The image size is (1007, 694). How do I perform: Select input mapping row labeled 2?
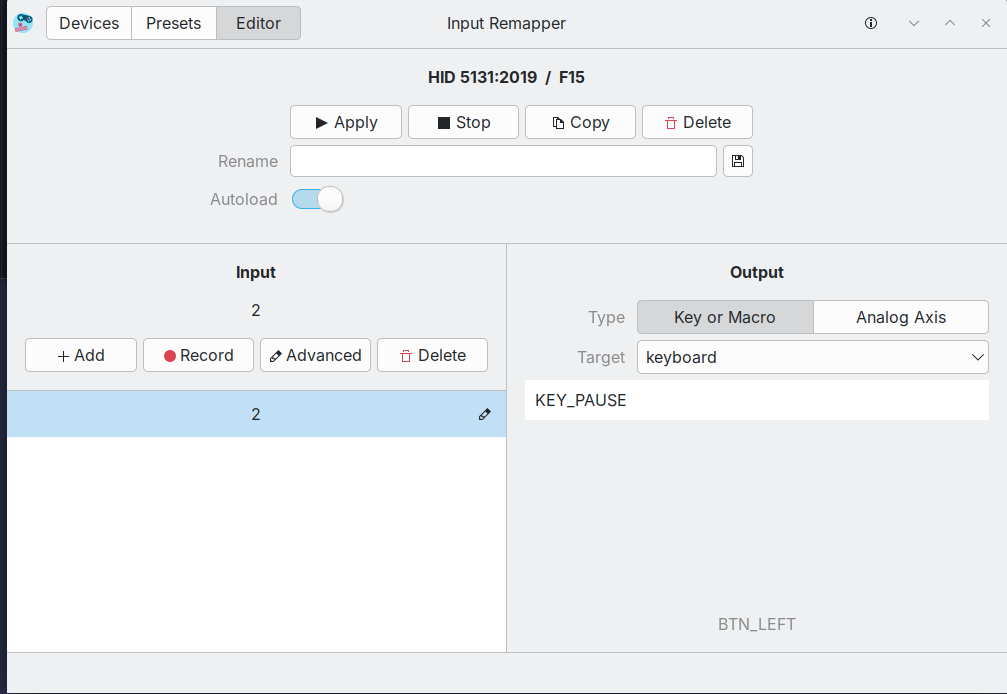coord(255,414)
